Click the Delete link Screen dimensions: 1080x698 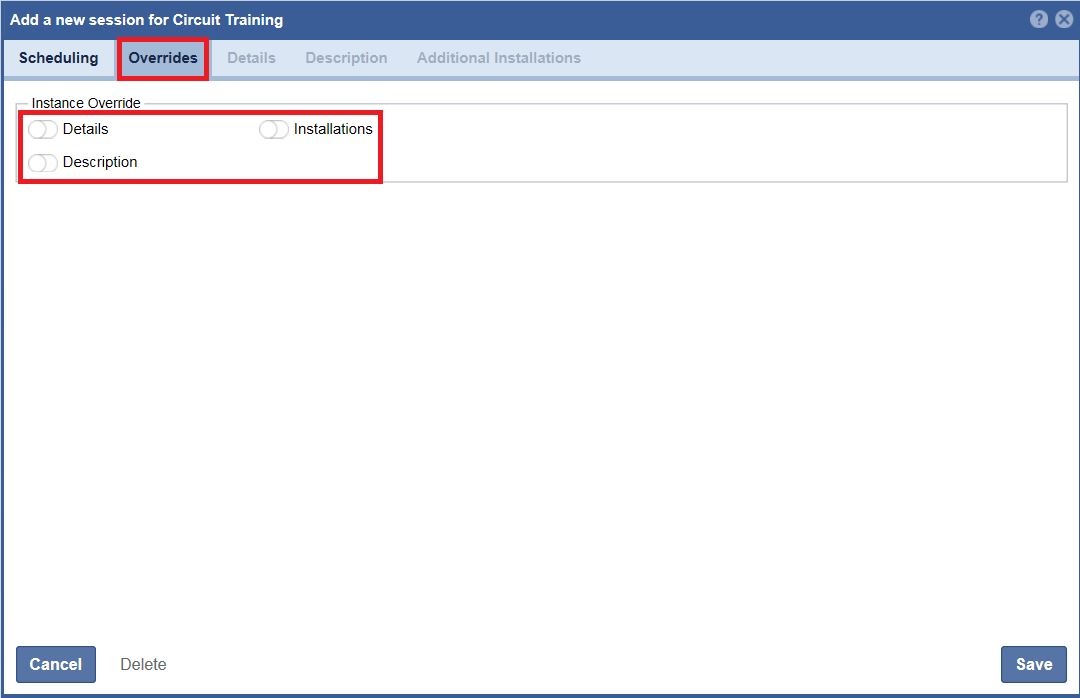pos(143,664)
